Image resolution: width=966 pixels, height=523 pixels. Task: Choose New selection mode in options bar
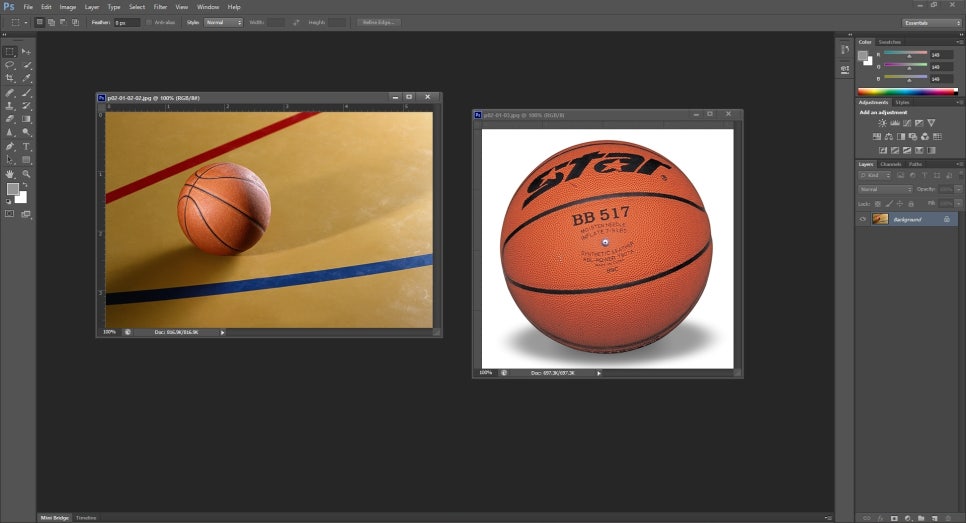tap(39, 22)
